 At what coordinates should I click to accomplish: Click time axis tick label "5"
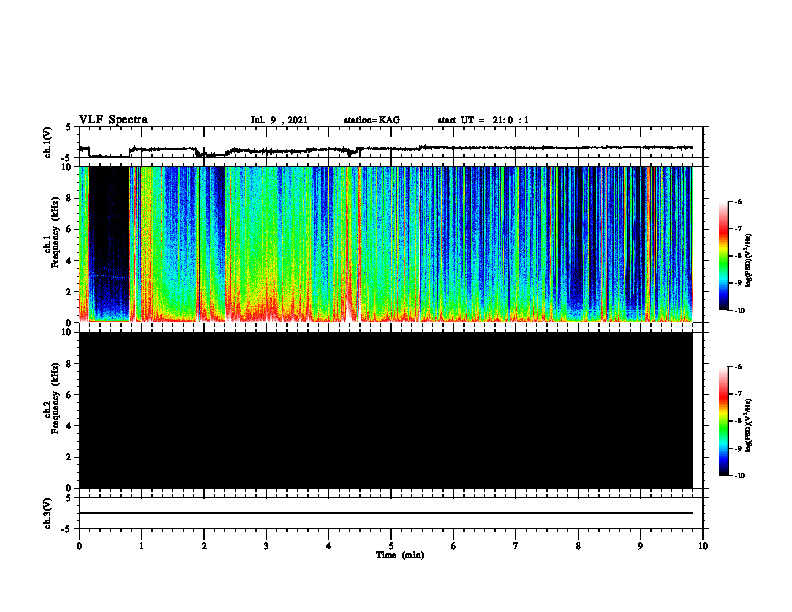point(391,545)
